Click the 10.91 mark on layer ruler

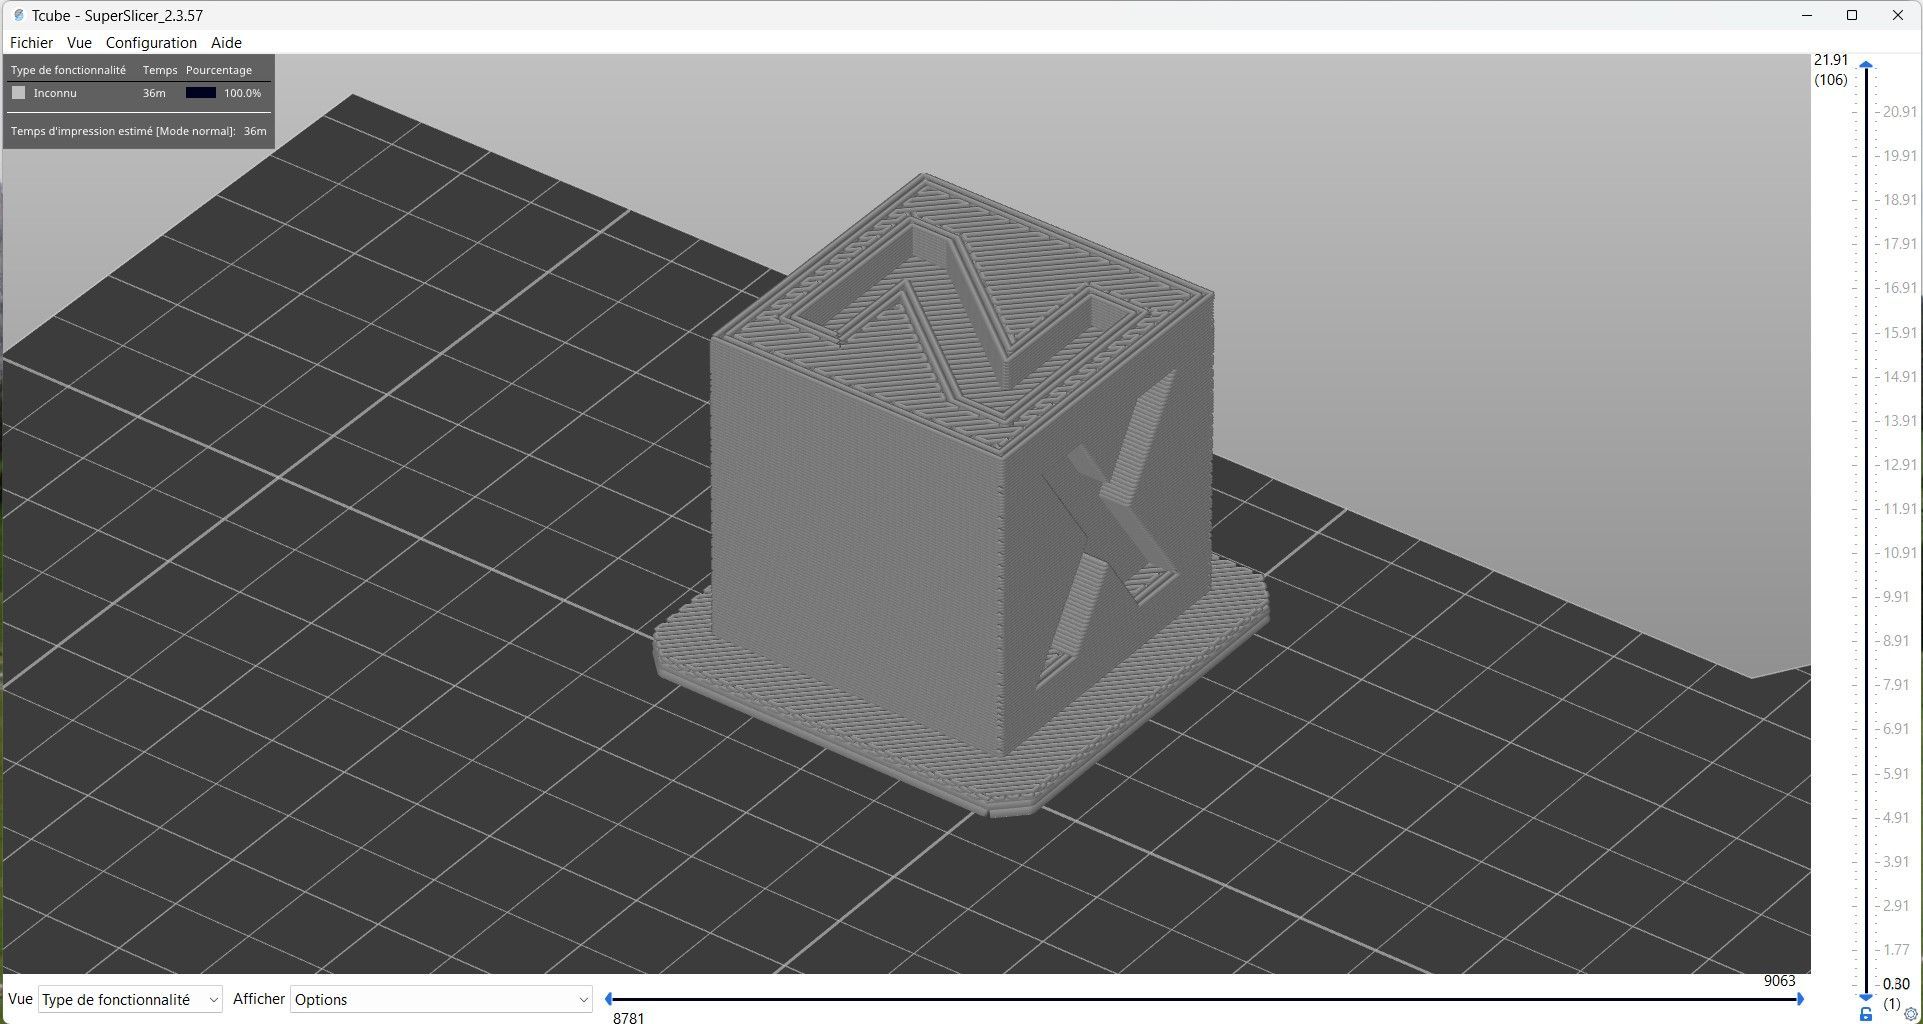coord(1900,553)
